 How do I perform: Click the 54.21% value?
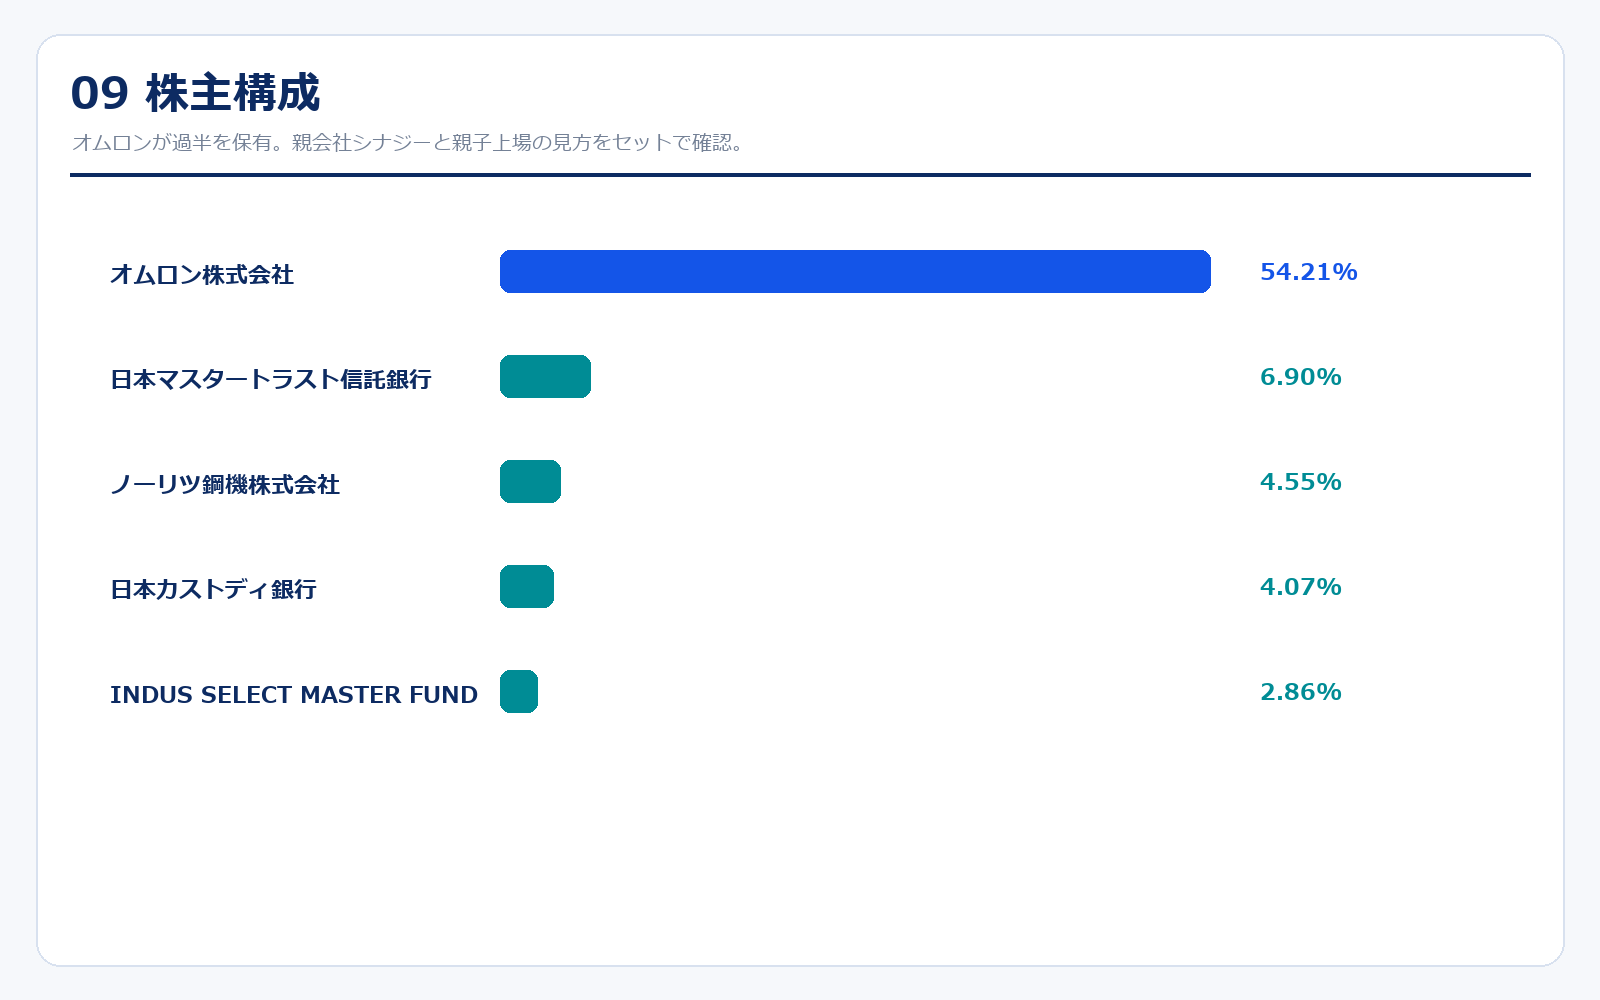click(x=1309, y=272)
